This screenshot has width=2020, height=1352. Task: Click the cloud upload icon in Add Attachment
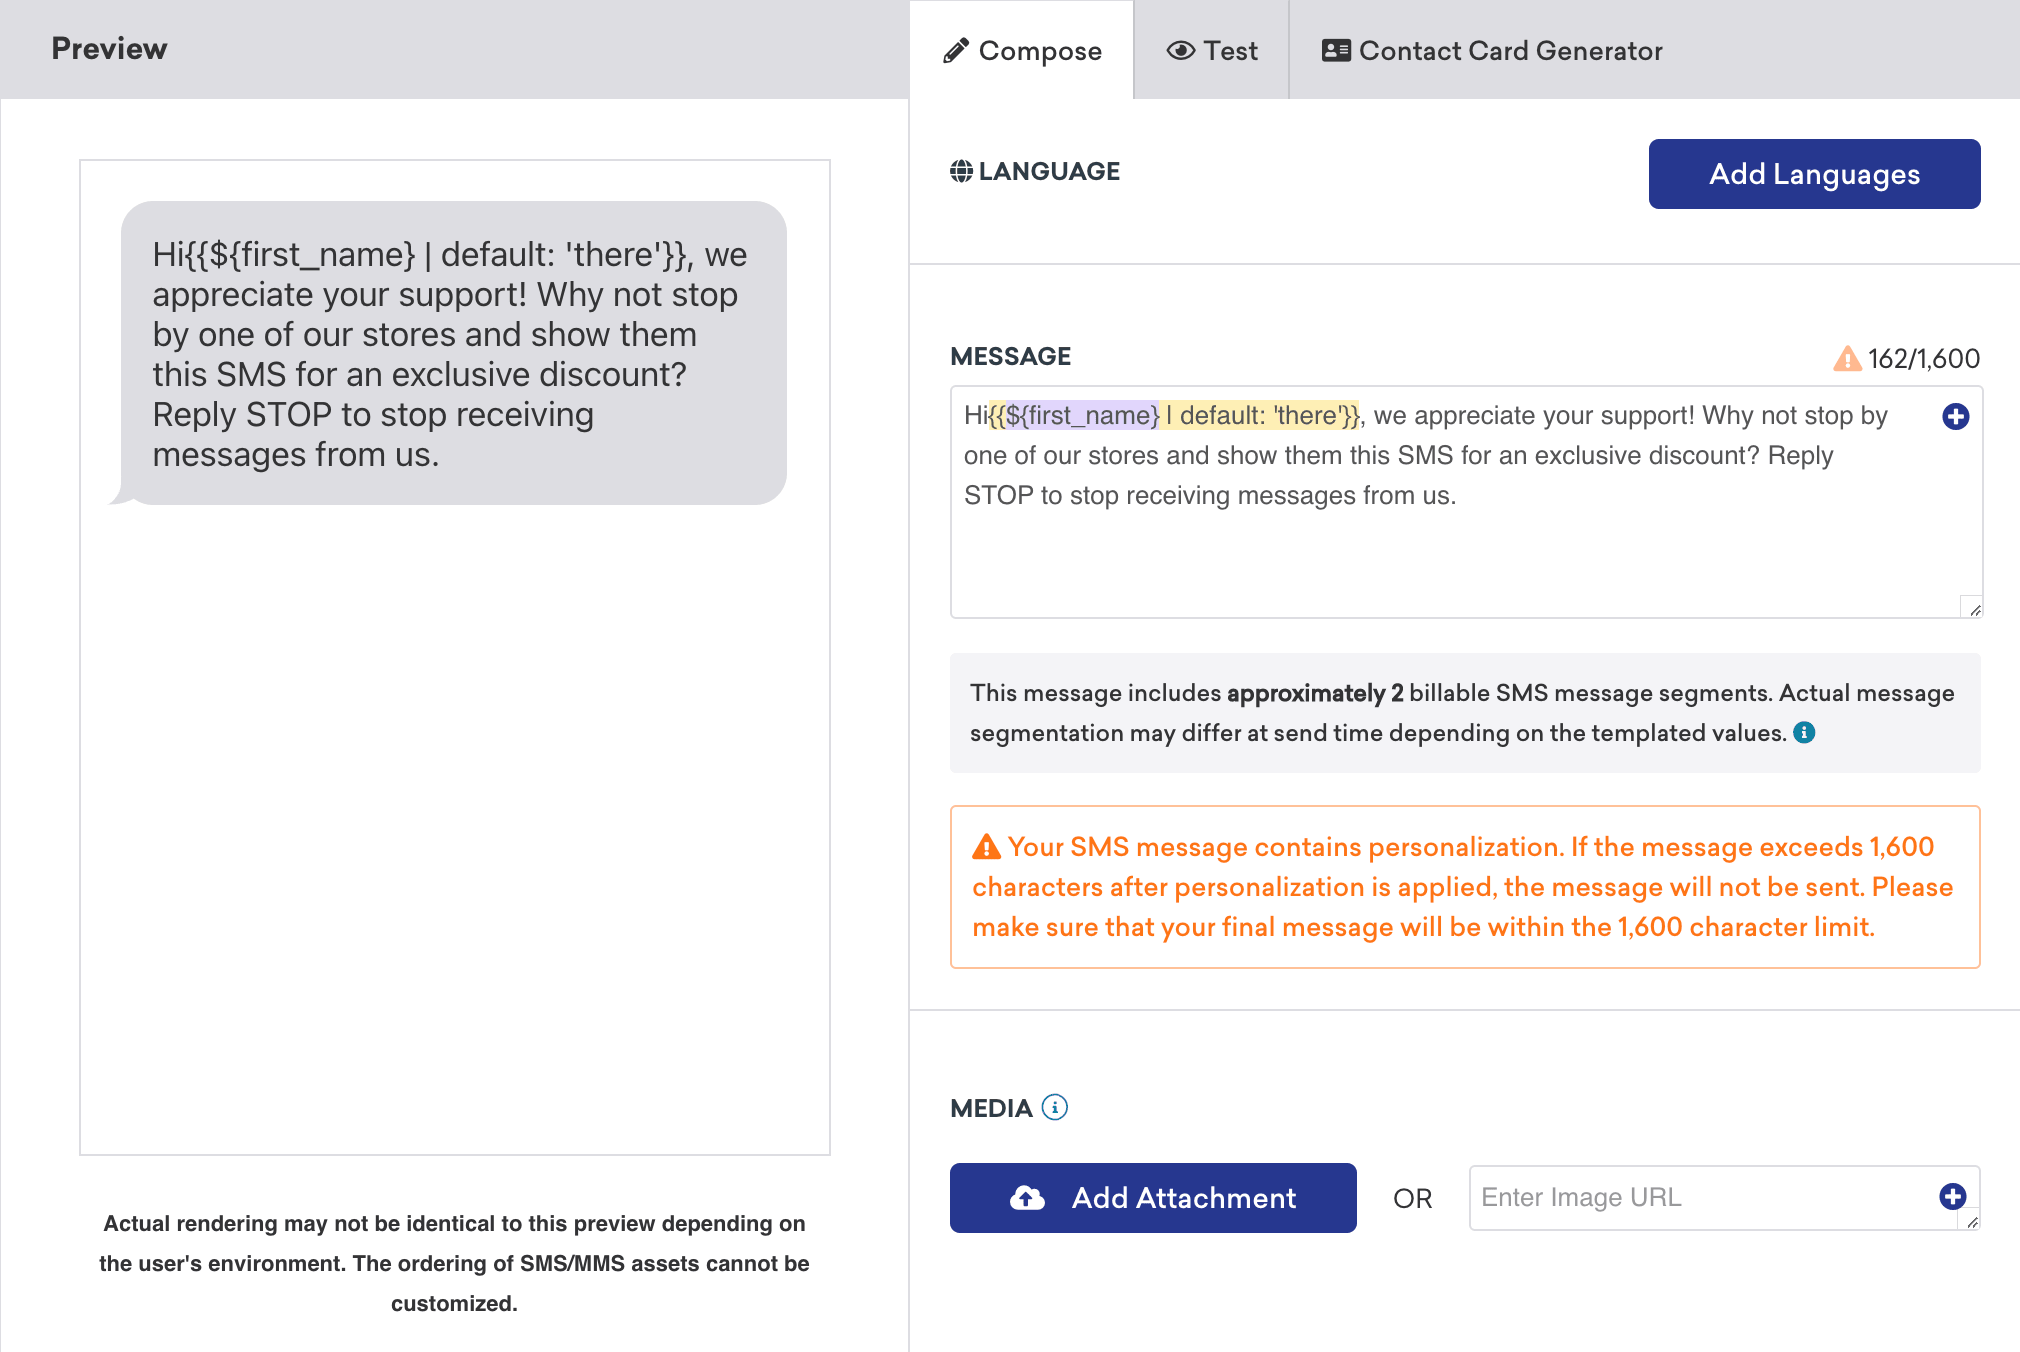tap(1027, 1198)
